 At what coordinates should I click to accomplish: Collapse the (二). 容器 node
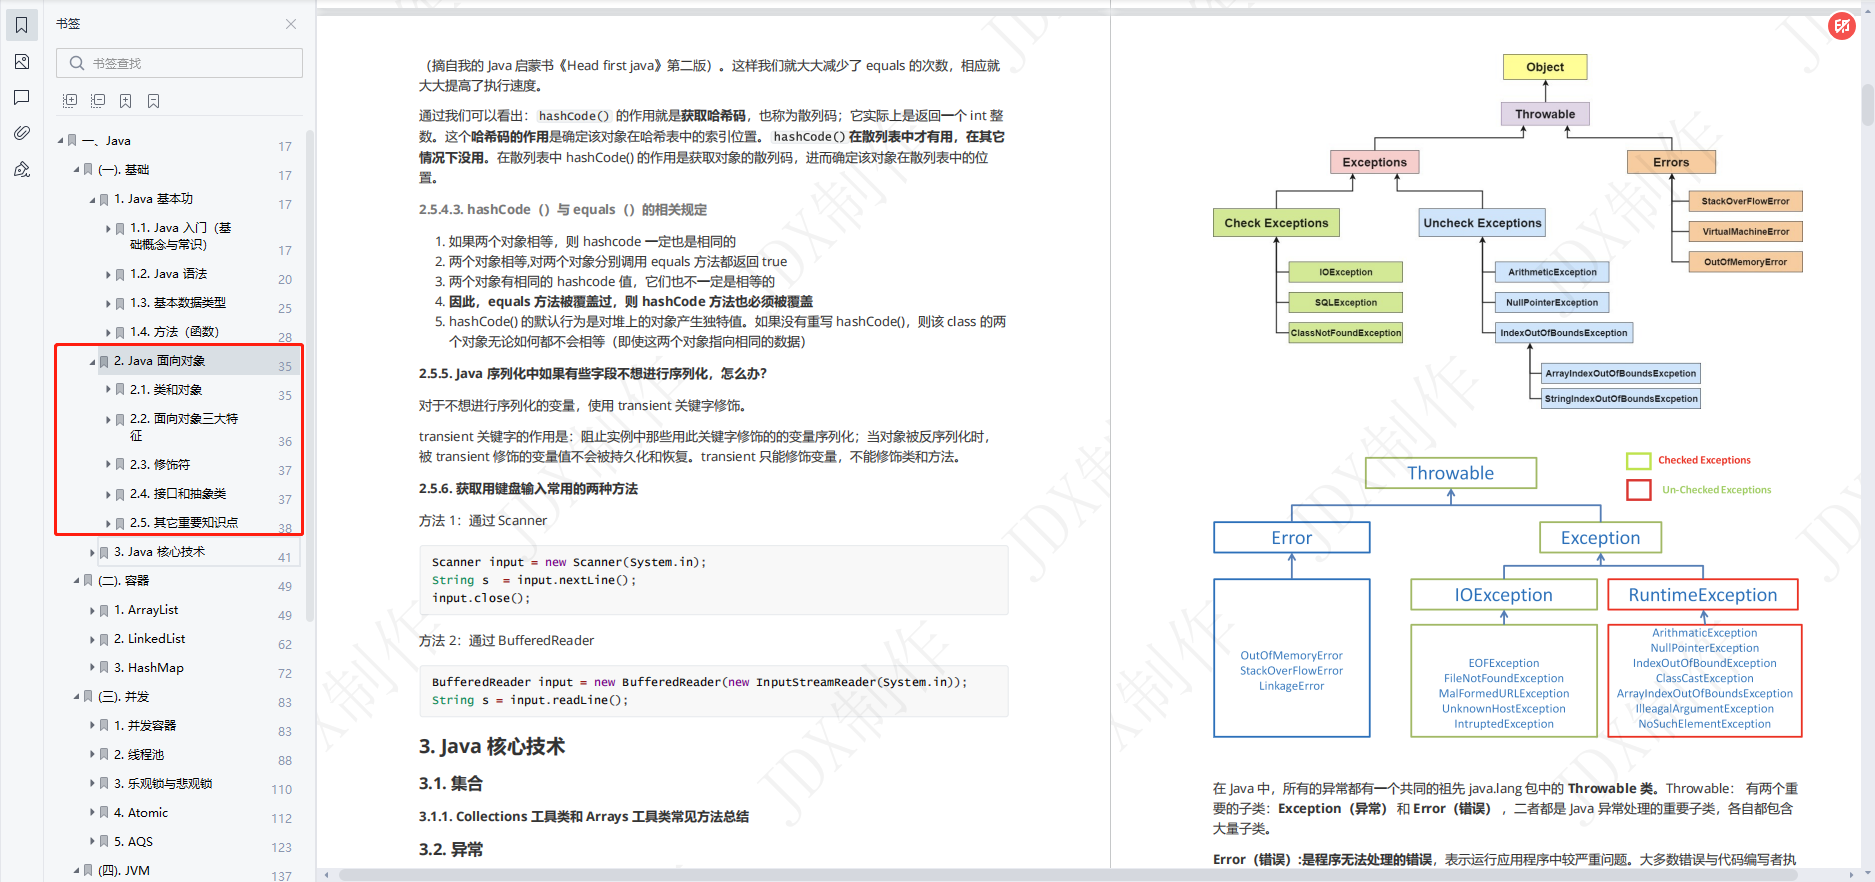click(77, 581)
